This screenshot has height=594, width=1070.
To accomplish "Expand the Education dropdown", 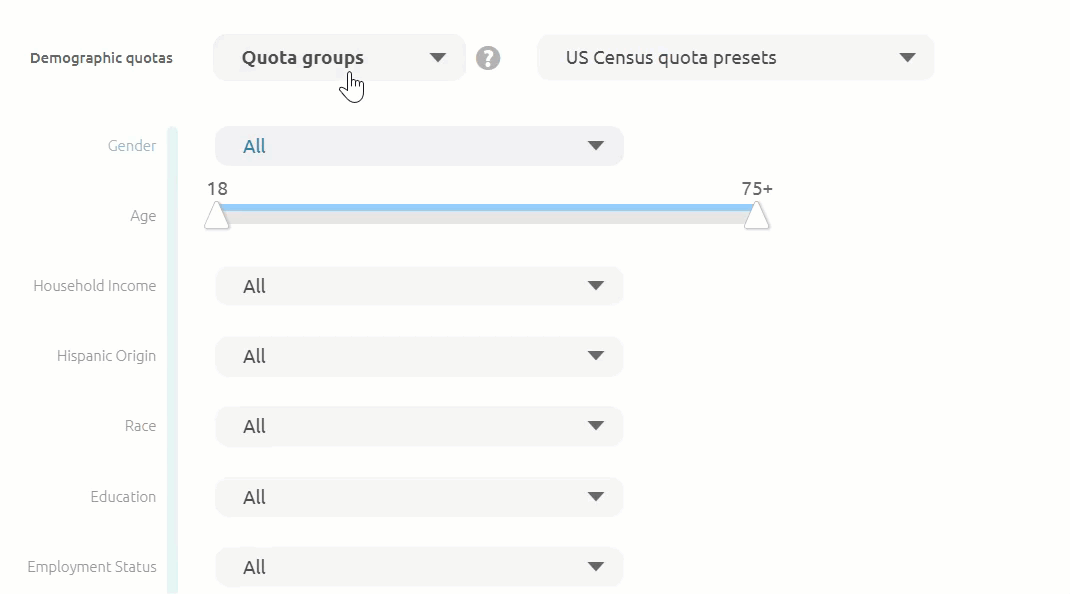I will pyautogui.click(x=419, y=497).
